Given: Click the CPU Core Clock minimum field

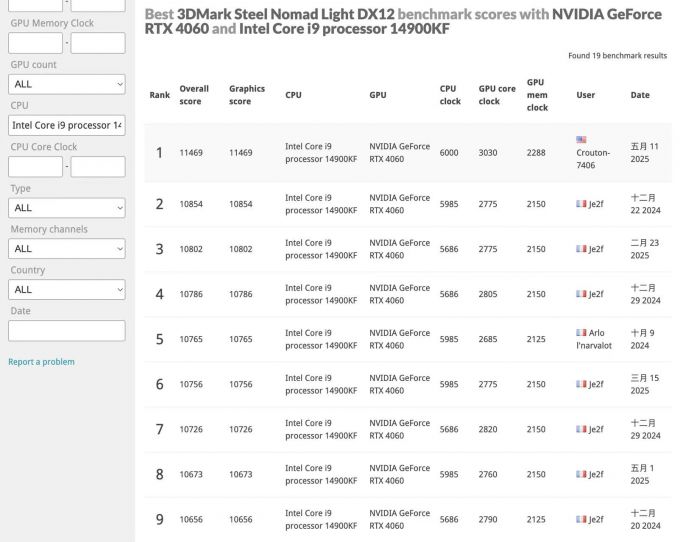Looking at the screenshot, I should coord(35,167).
